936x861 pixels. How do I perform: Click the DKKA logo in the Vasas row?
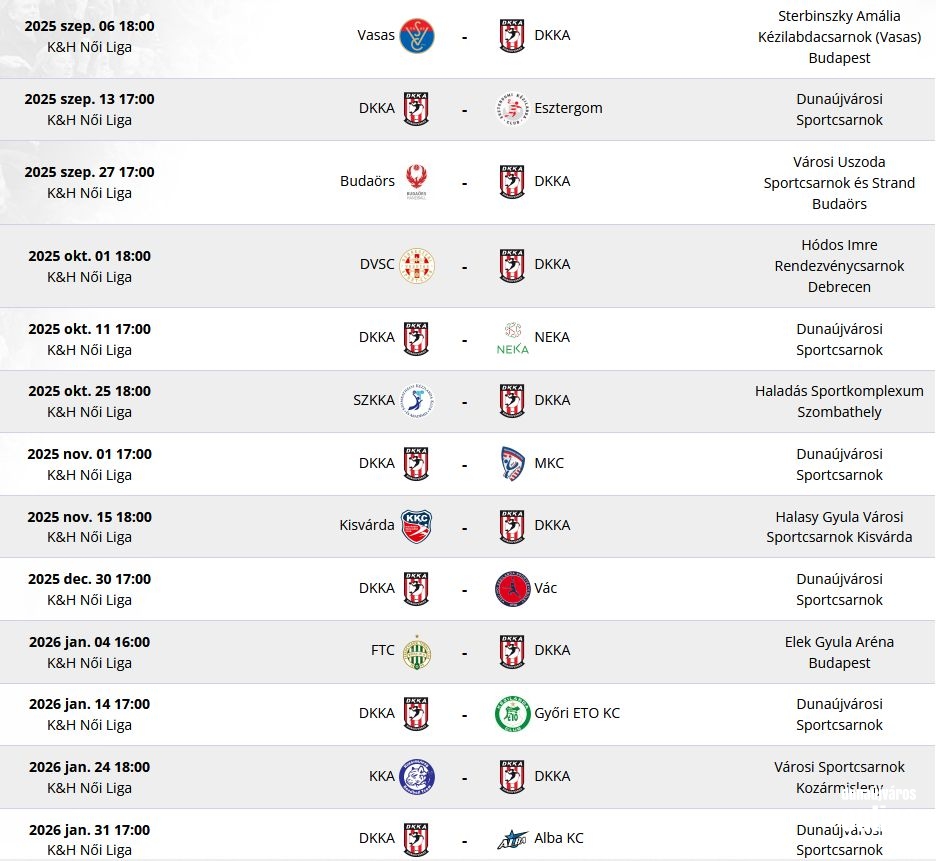[x=512, y=36]
